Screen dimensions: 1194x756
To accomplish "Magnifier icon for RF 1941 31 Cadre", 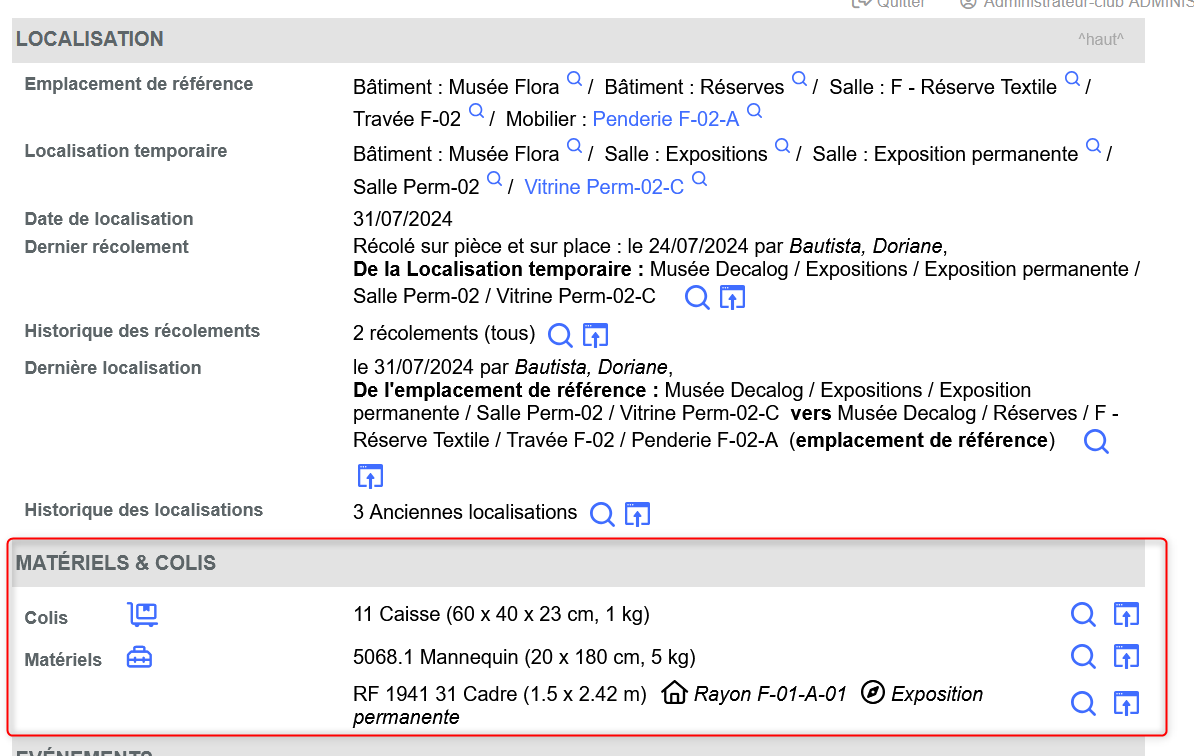I will click(1083, 704).
